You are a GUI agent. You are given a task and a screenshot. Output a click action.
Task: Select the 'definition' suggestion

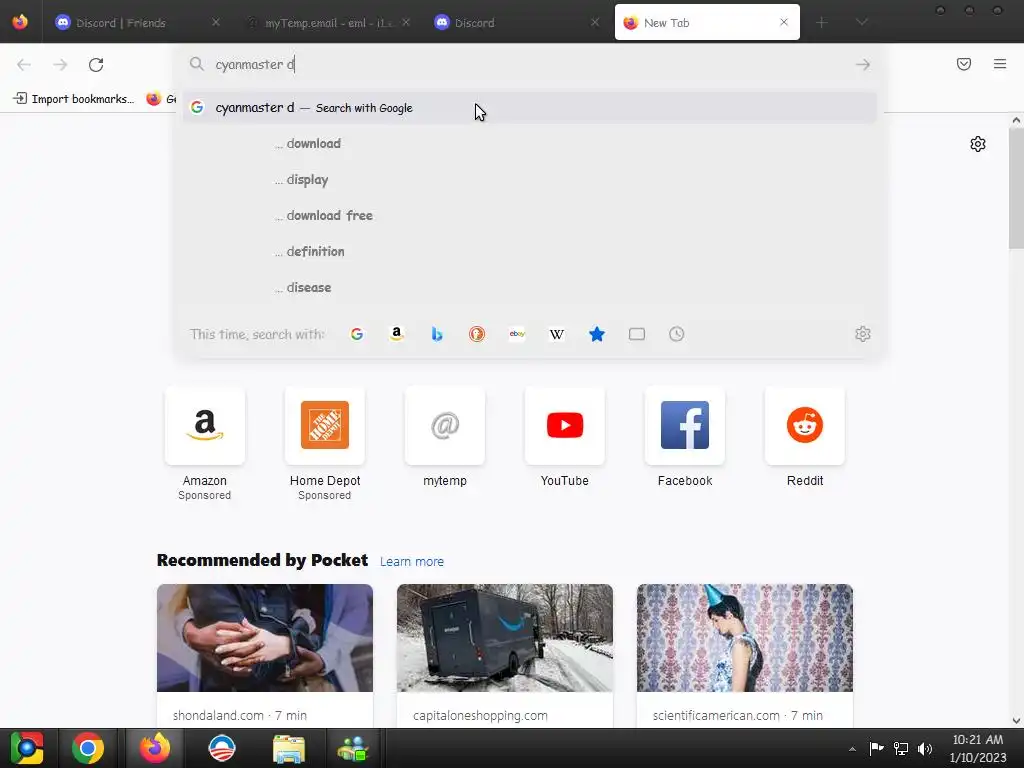[529, 251]
